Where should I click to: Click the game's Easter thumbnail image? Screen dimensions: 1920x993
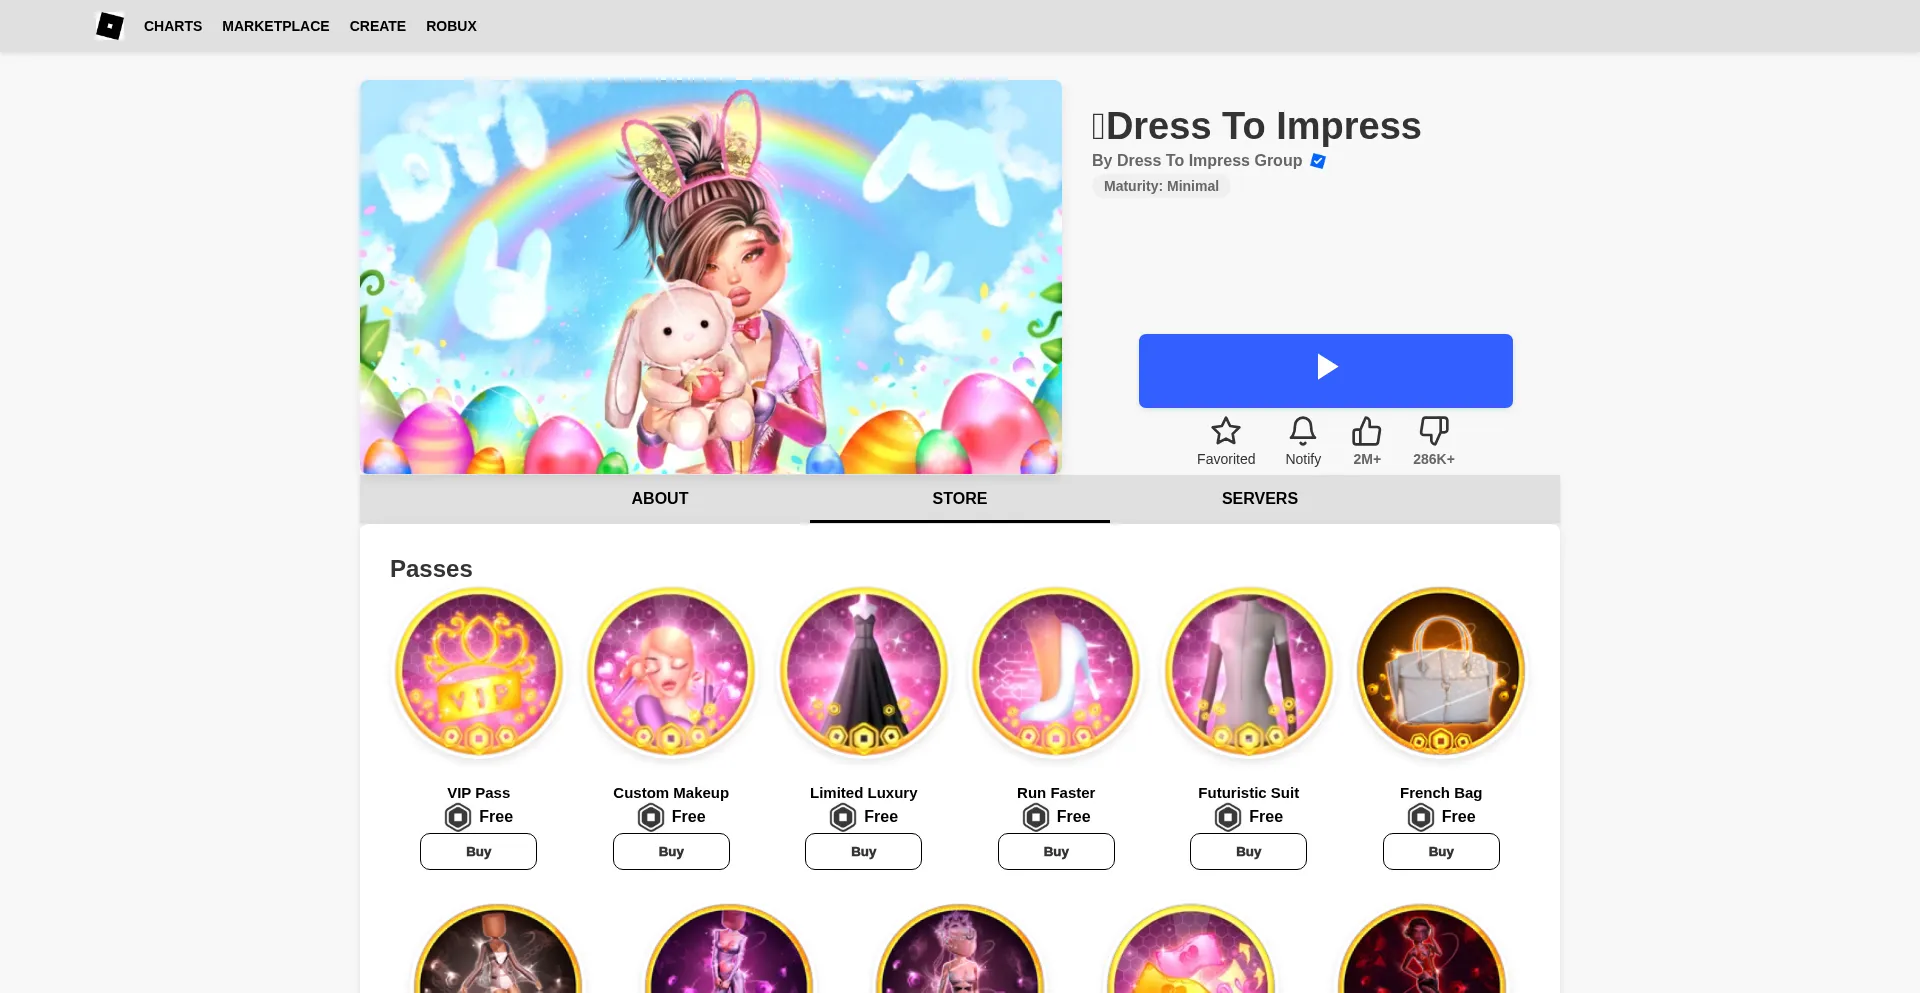coord(710,277)
